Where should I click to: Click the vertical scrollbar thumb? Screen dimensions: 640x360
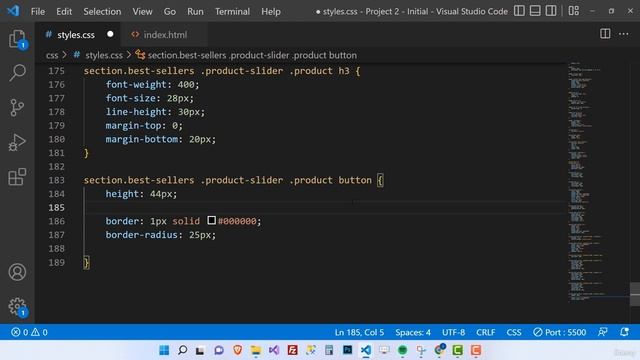635,294
